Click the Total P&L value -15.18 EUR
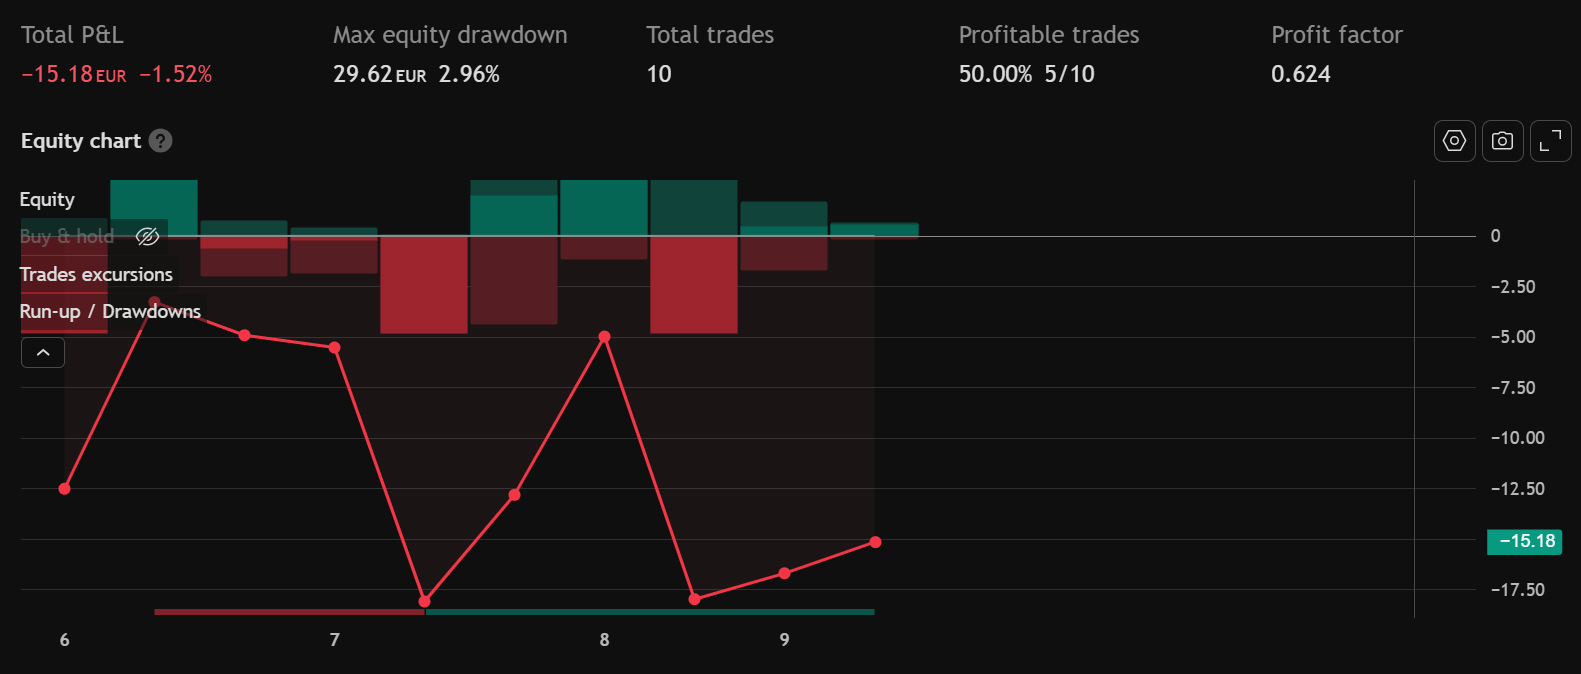 [x=73, y=74]
